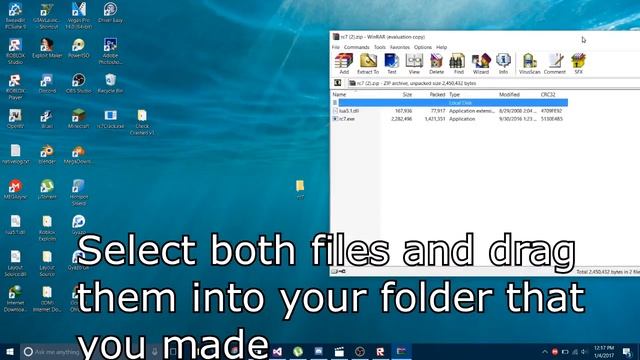This screenshot has width=640, height=360.
Task: Open the Roblox taskbar icon
Action: [380, 351]
